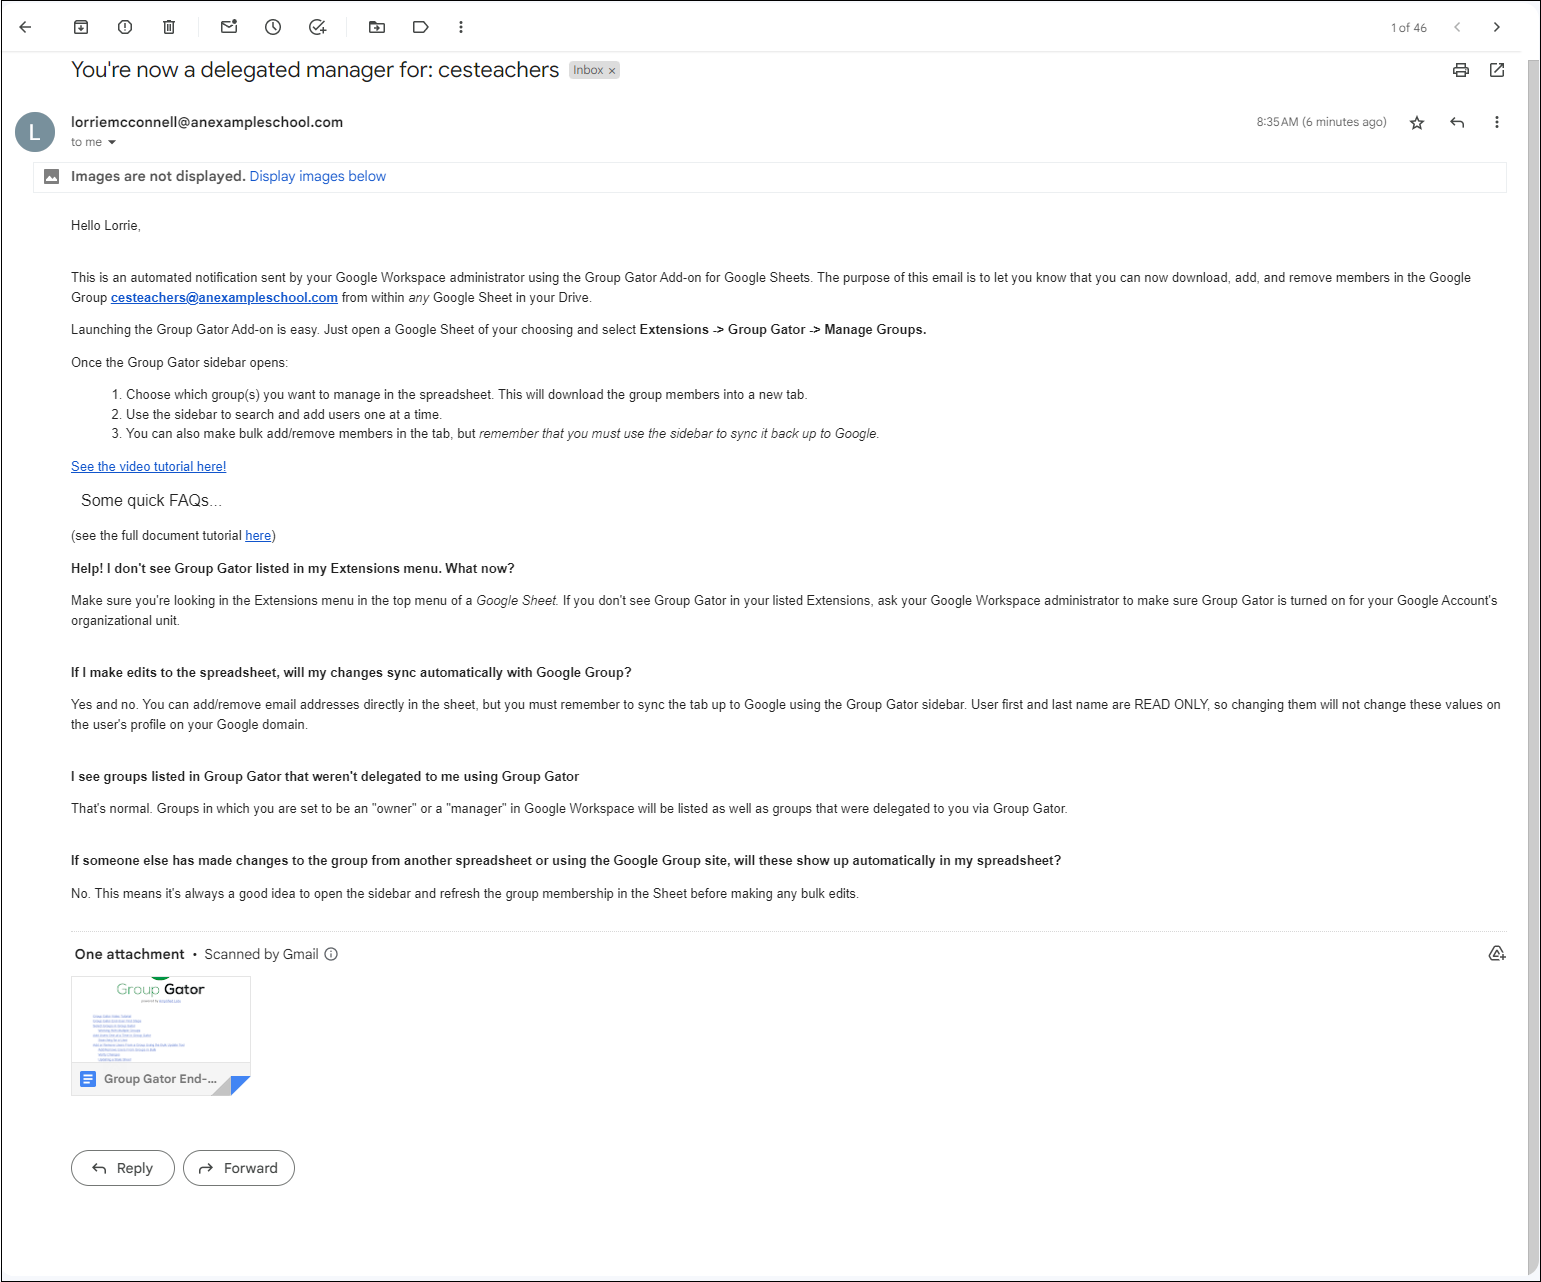The height and width of the screenshot is (1282, 1541).
Task: Click the "Hello Lorrie," greeting text
Action: 106,226
